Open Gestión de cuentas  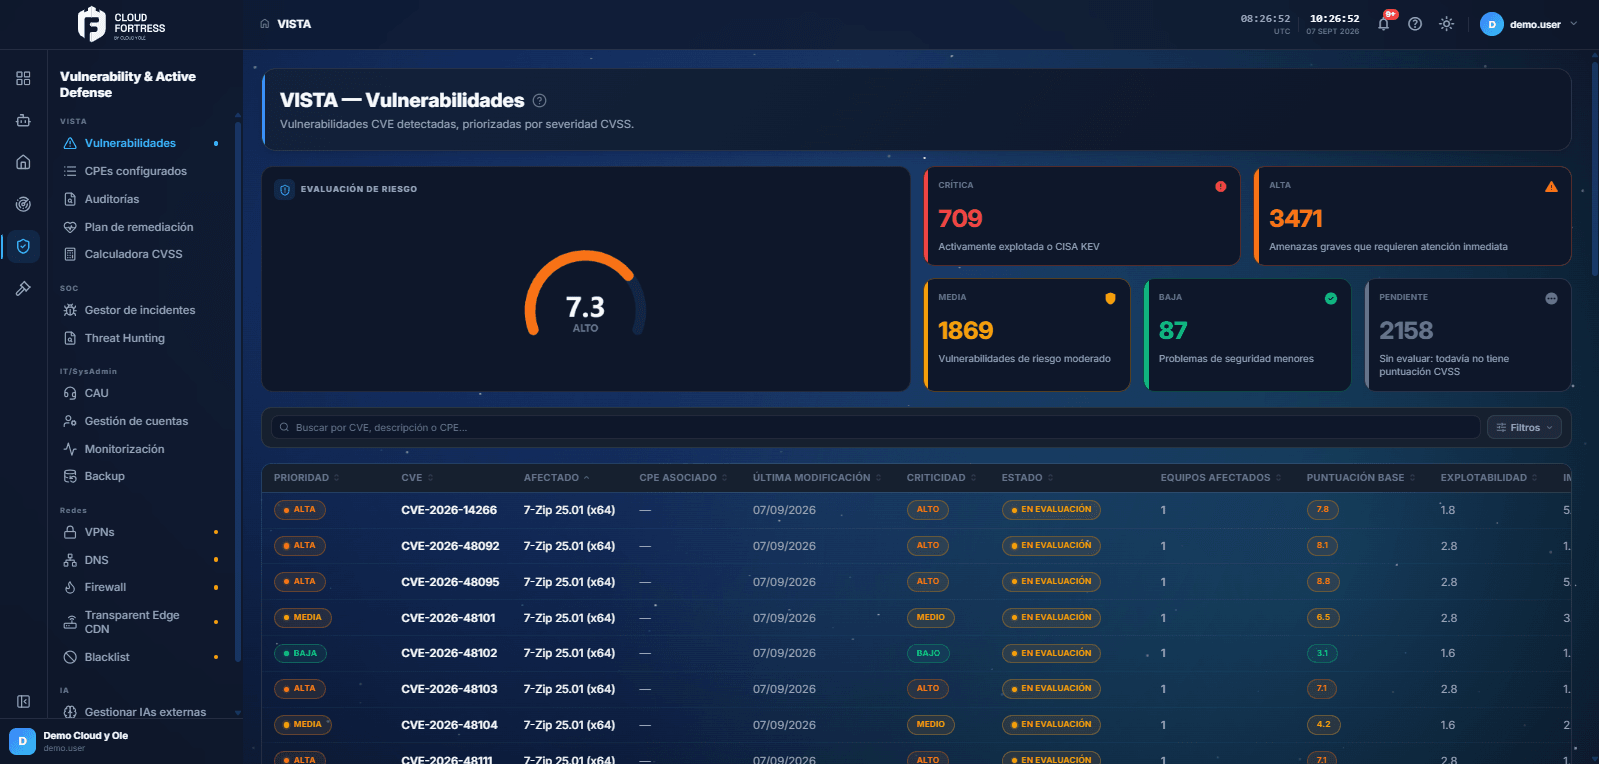point(138,421)
